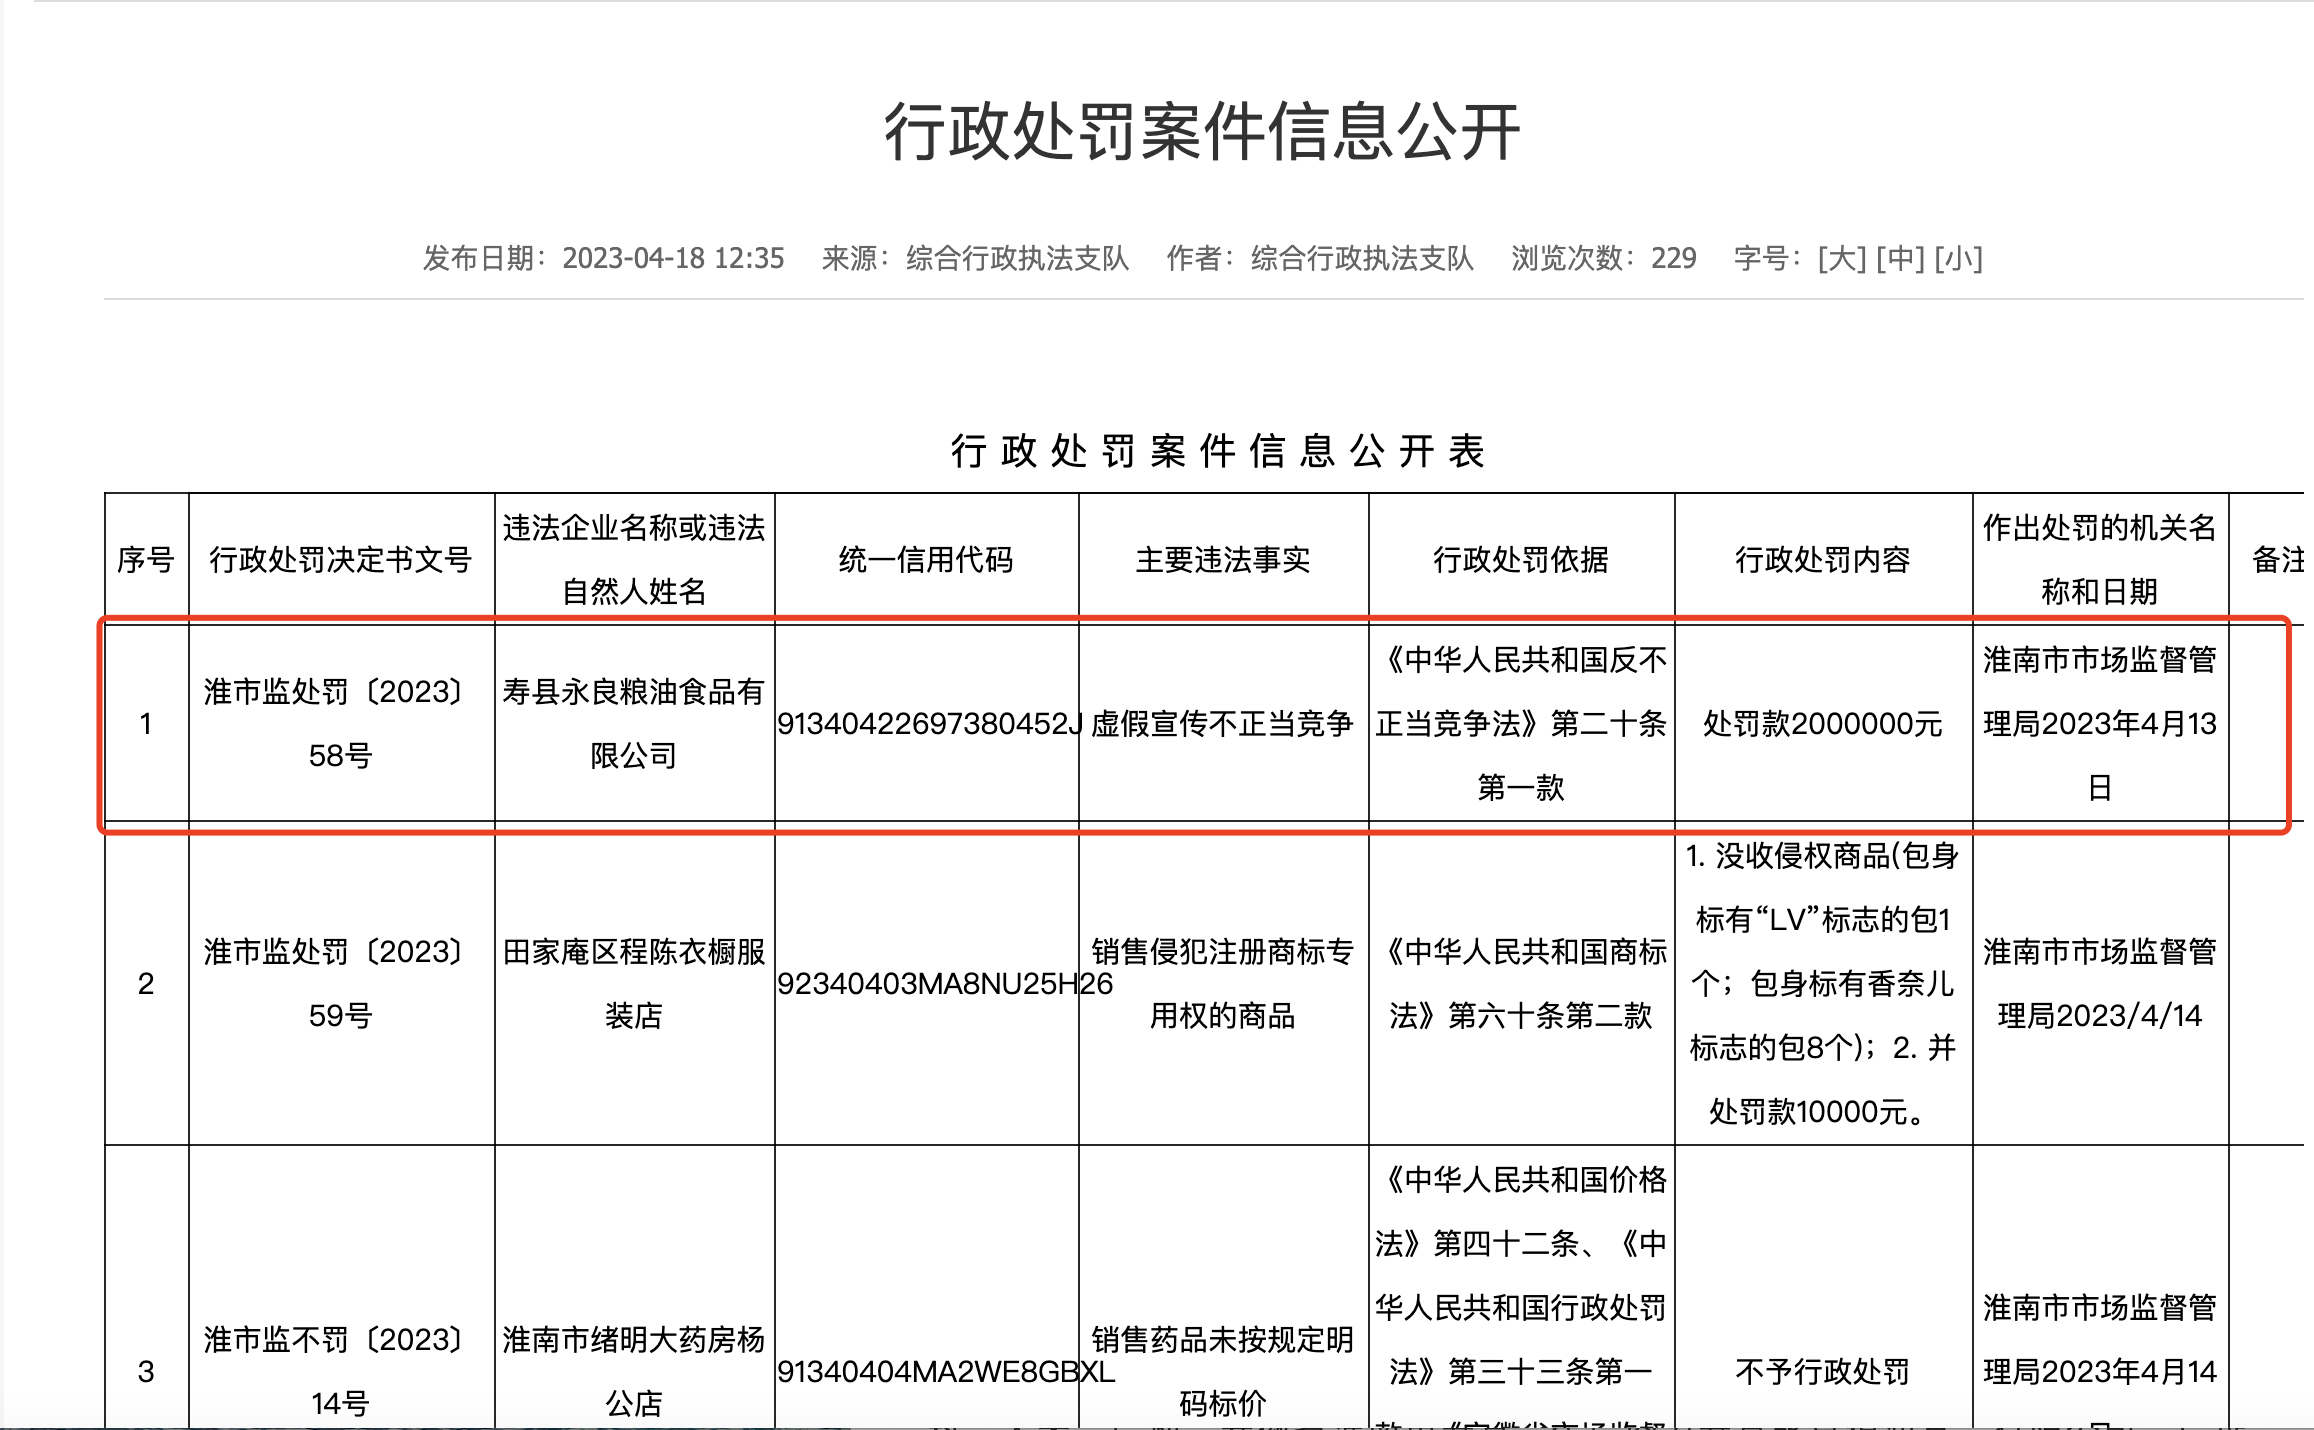Set font size to small [小]
2314x1430 pixels.
(1958, 258)
